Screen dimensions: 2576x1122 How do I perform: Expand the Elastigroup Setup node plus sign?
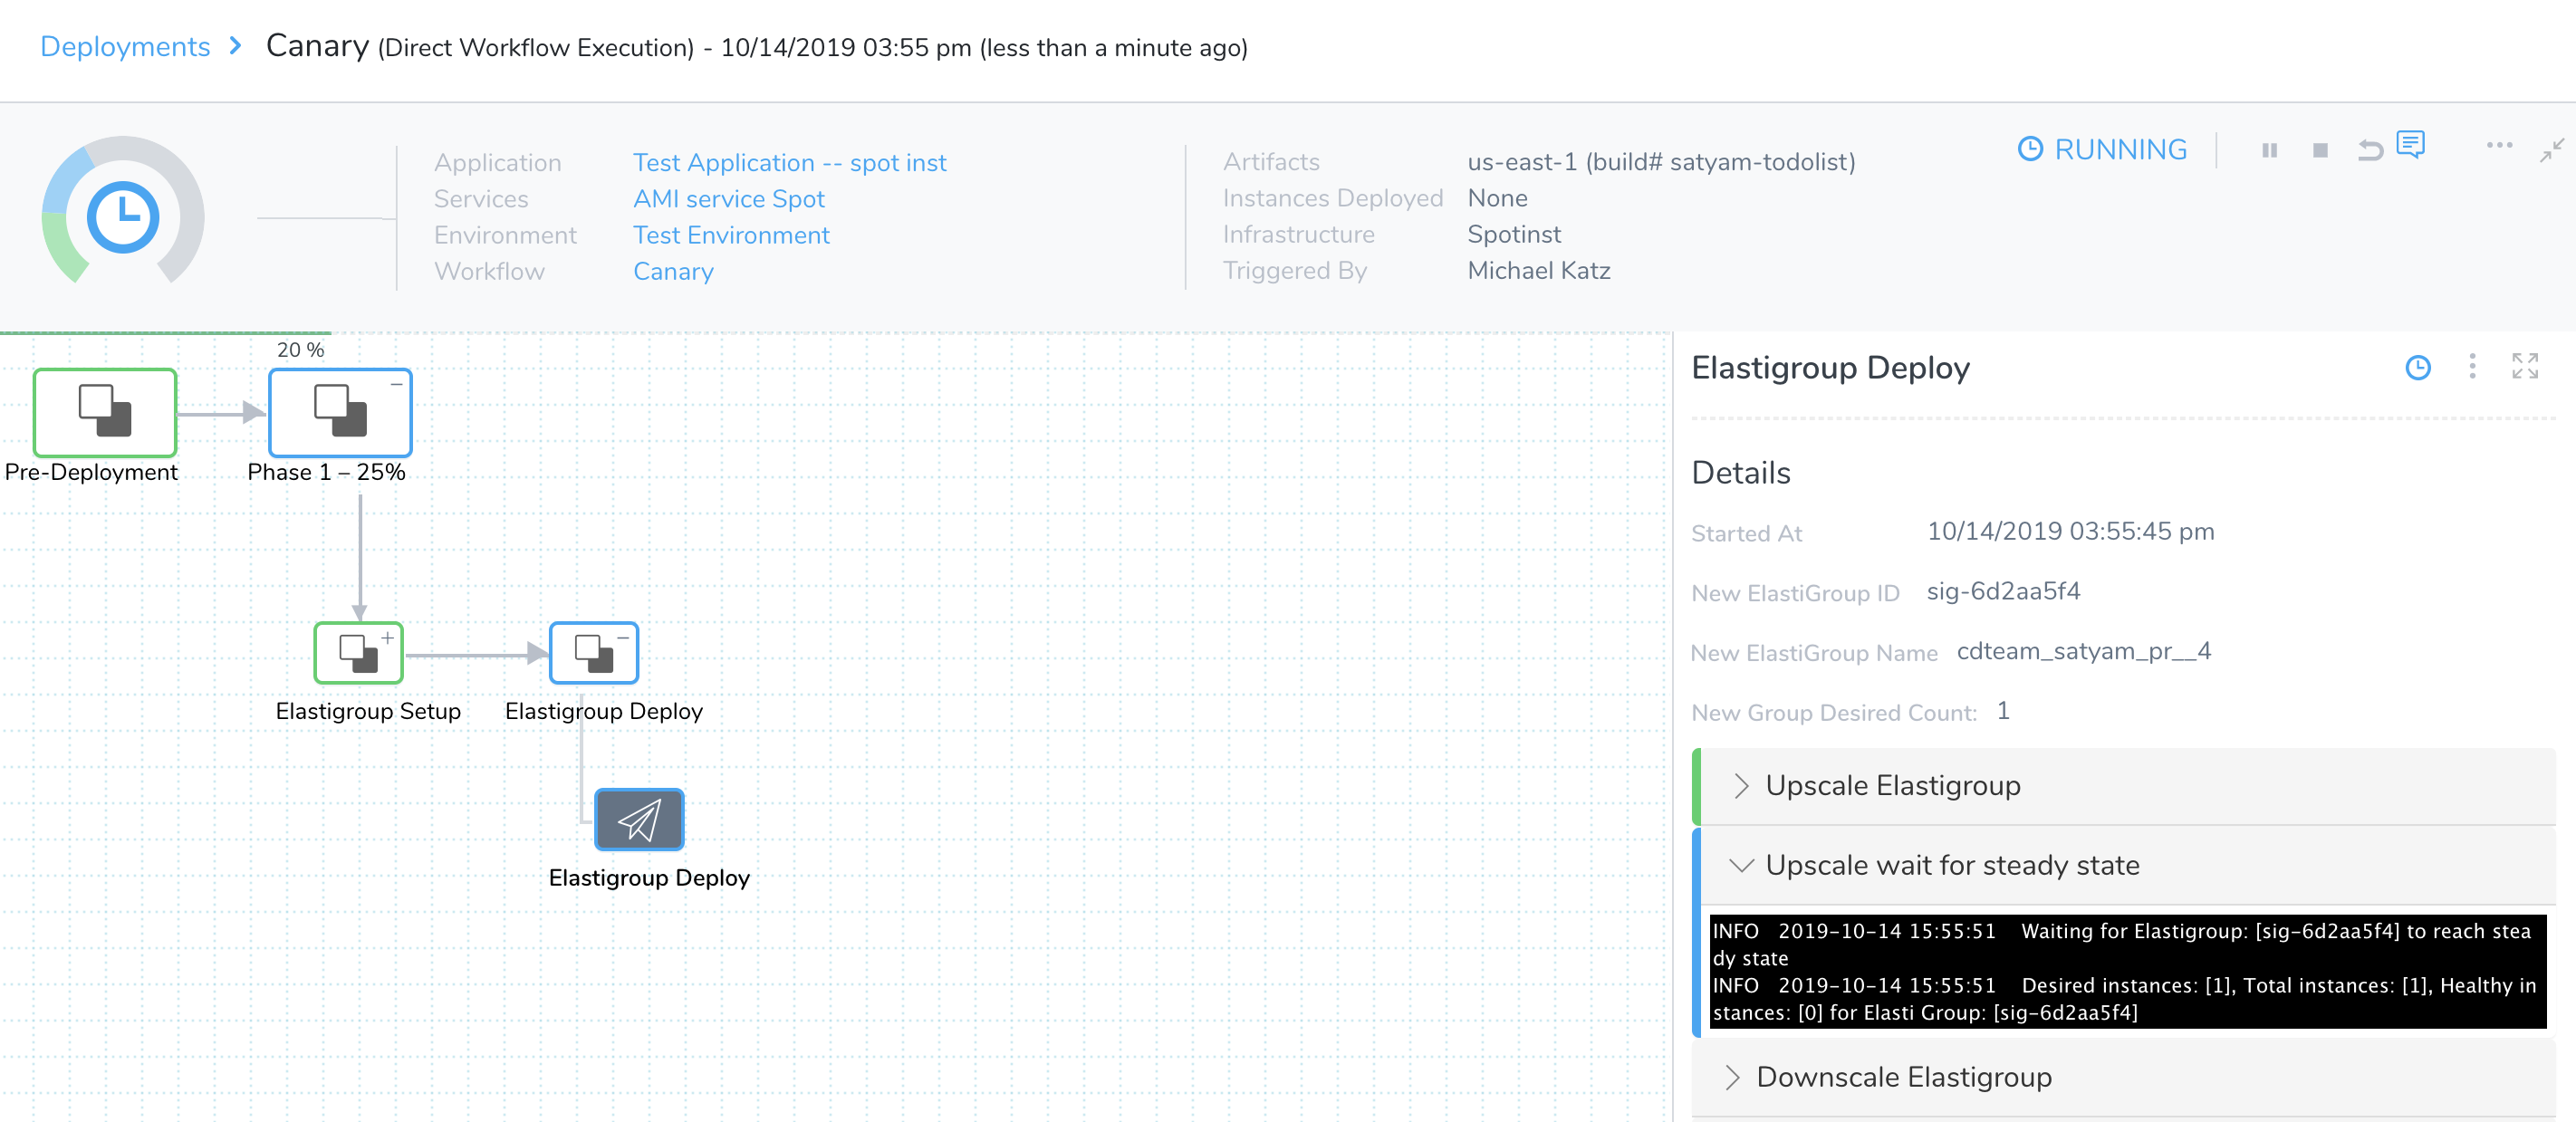pyautogui.click(x=387, y=638)
